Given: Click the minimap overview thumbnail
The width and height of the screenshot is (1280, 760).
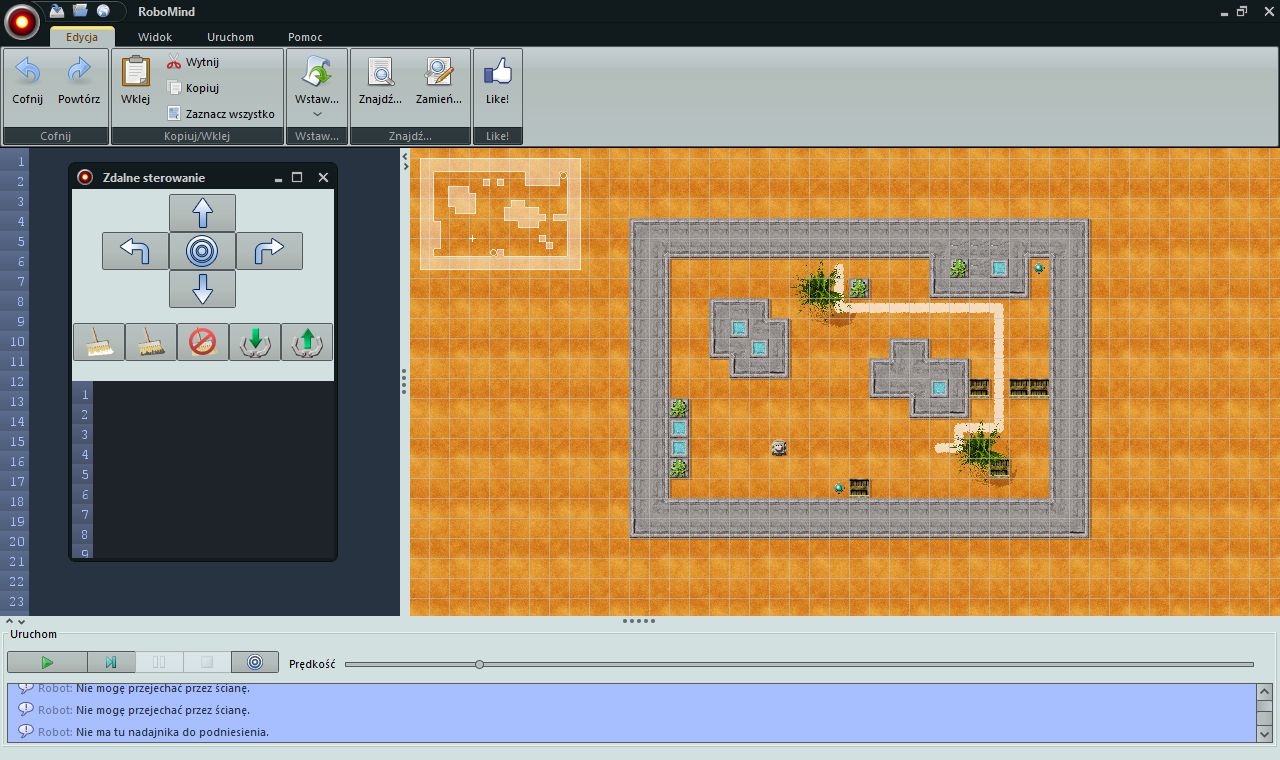Looking at the screenshot, I should [x=500, y=213].
